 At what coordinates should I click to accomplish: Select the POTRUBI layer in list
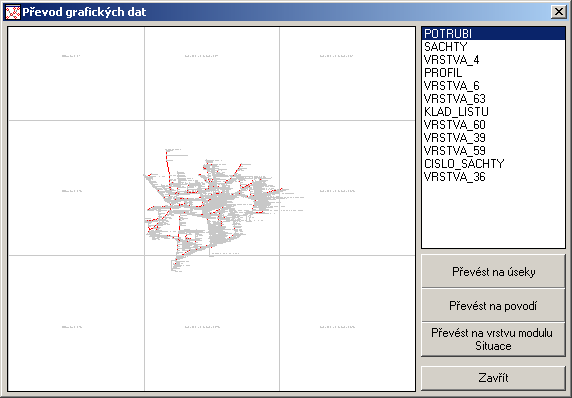coord(493,34)
